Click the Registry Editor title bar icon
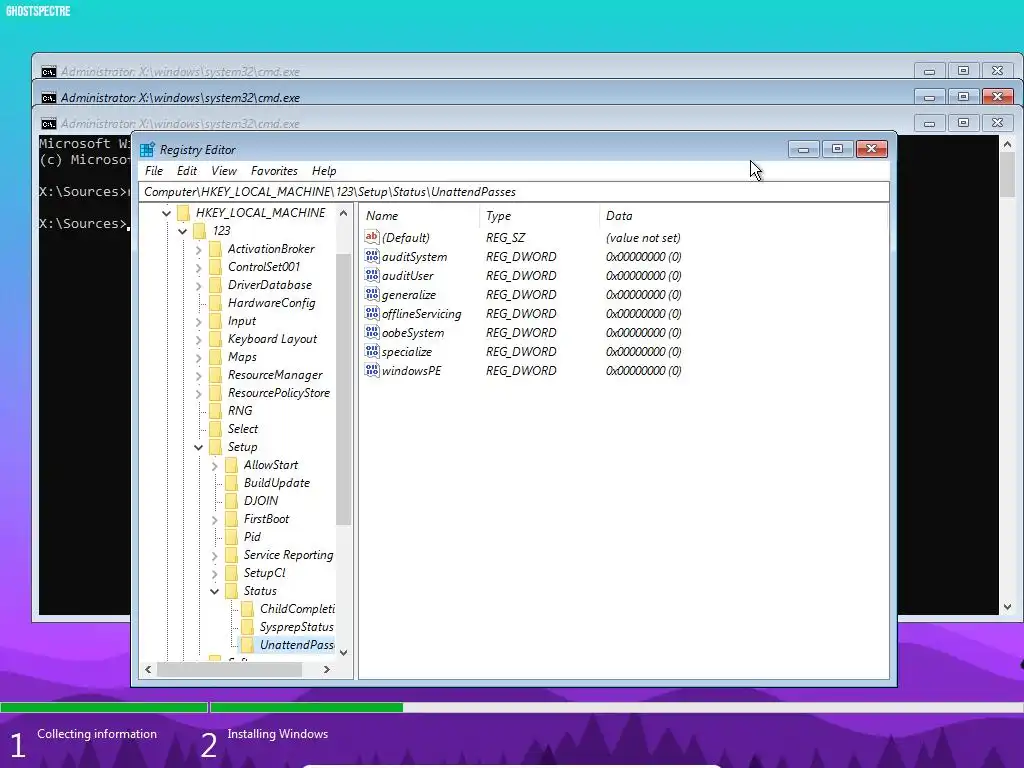 pos(148,150)
